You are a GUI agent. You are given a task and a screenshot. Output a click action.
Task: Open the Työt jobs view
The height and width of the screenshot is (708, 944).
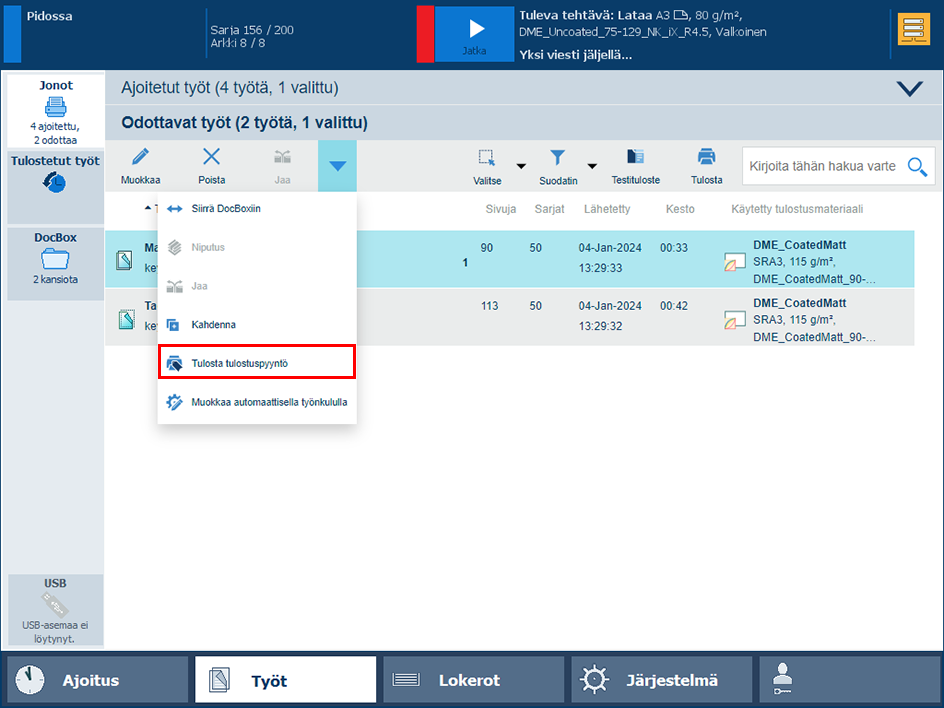coord(285,680)
